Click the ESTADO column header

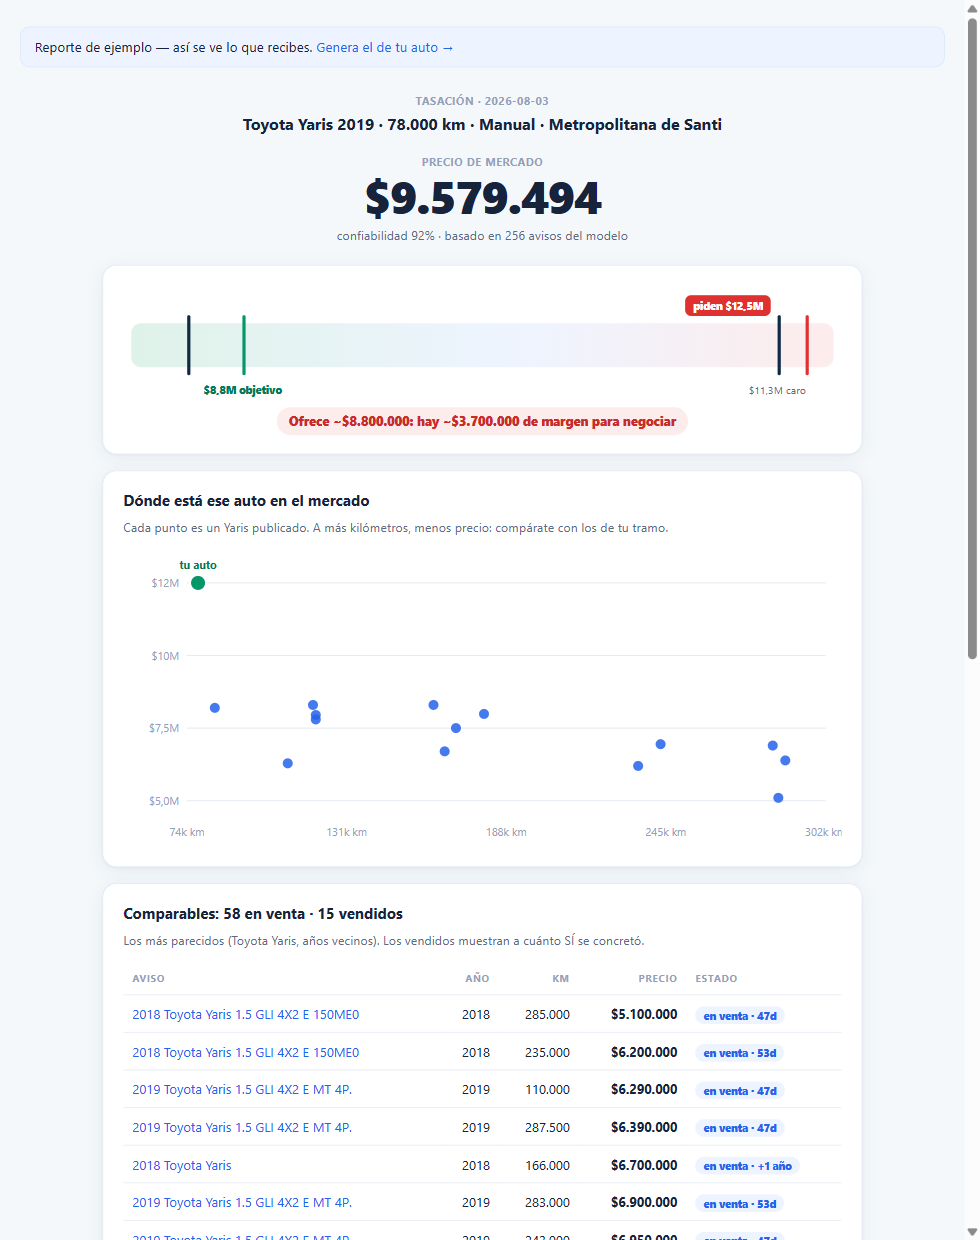pos(716,978)
